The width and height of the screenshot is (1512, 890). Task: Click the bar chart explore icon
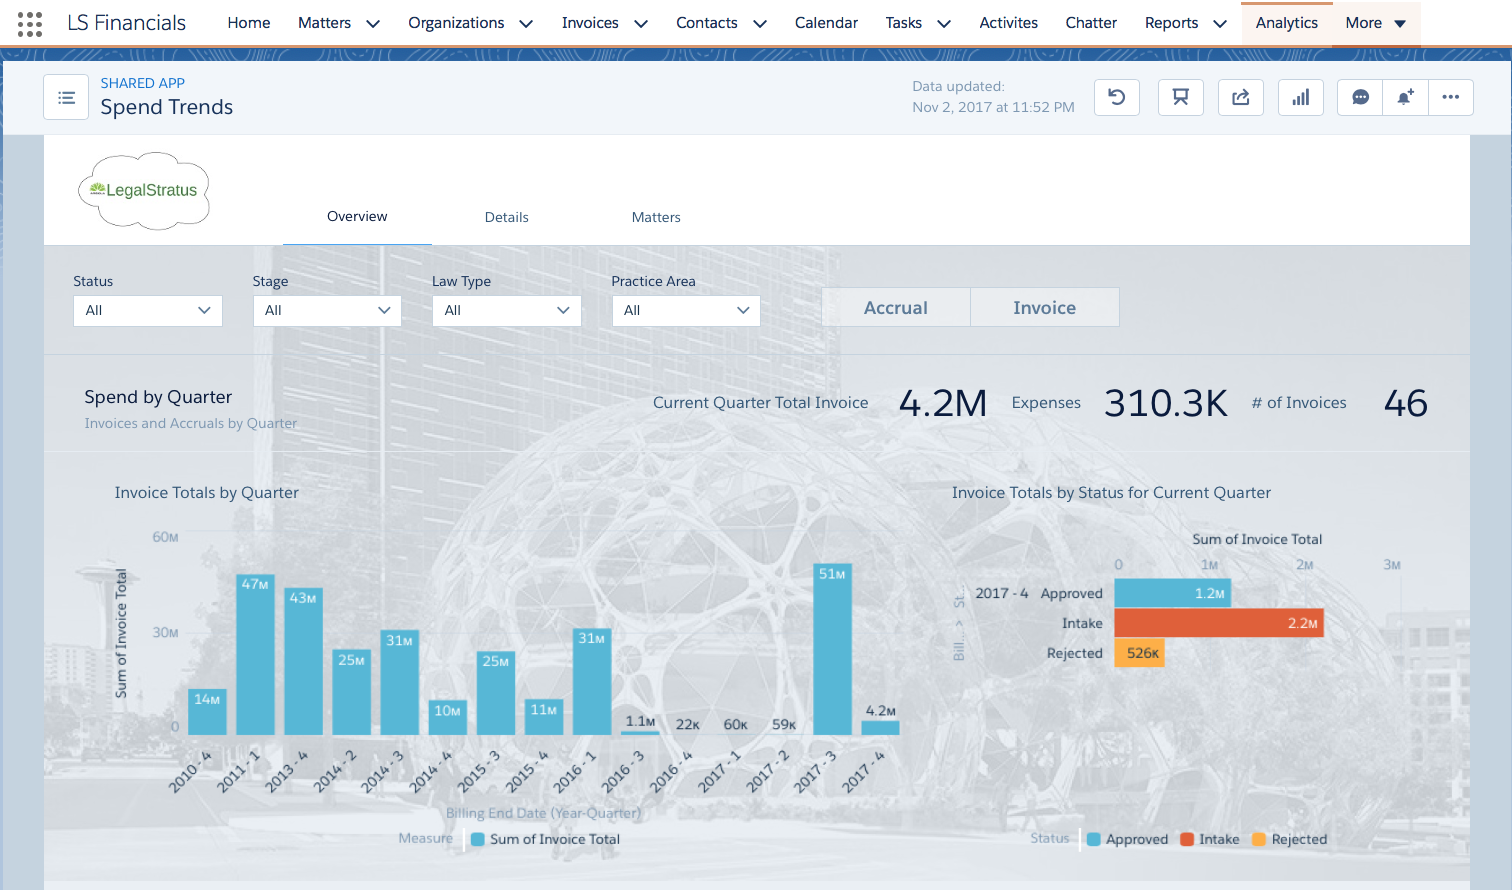1301,97
